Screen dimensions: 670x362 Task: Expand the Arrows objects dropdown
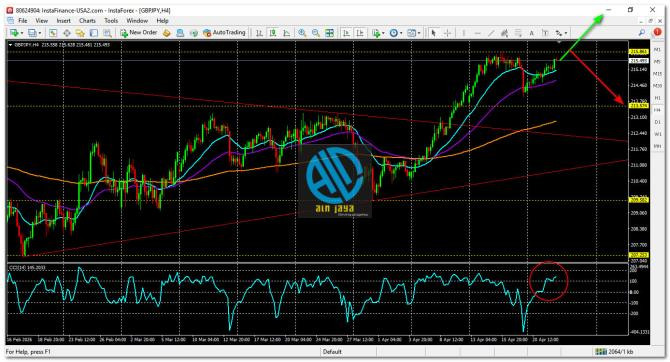pyautogui.click(x=566, y=33)
